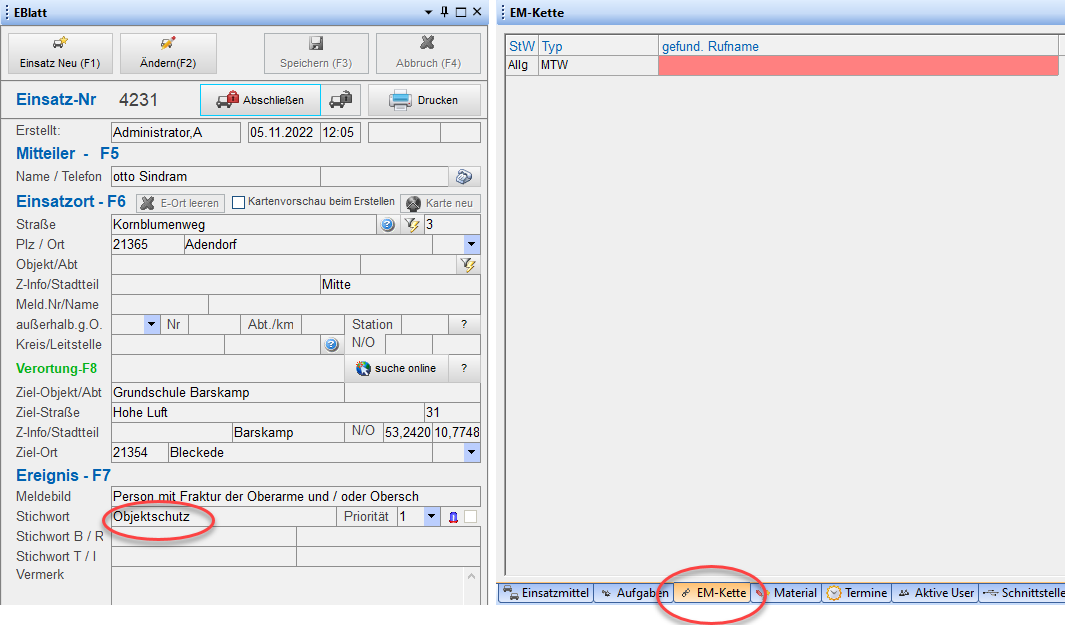
Task: Click the filter lightning icon in Objekt/Abt row
Action: [467, 265]
